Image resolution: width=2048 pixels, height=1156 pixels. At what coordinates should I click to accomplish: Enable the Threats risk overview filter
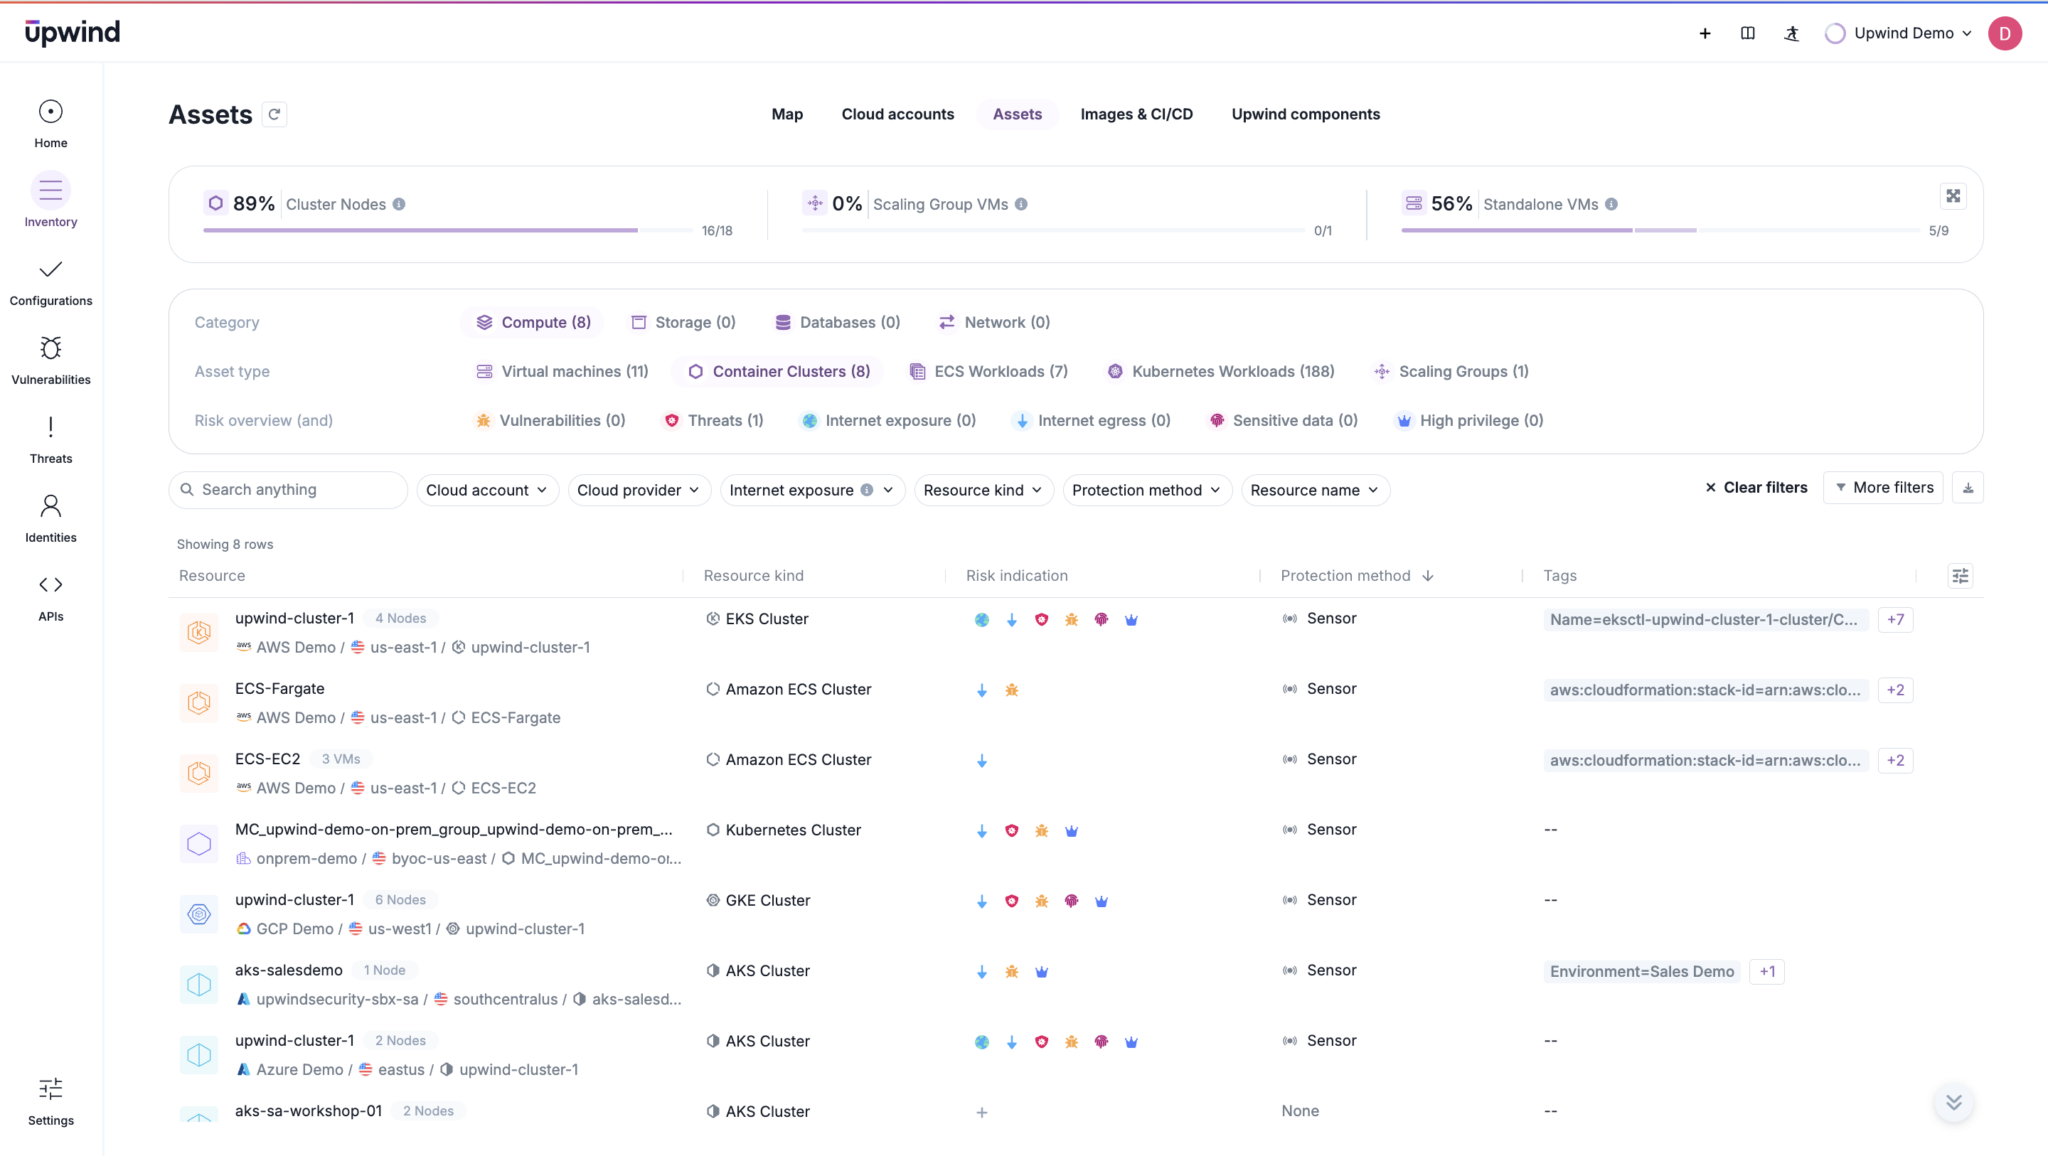(712, 420)
